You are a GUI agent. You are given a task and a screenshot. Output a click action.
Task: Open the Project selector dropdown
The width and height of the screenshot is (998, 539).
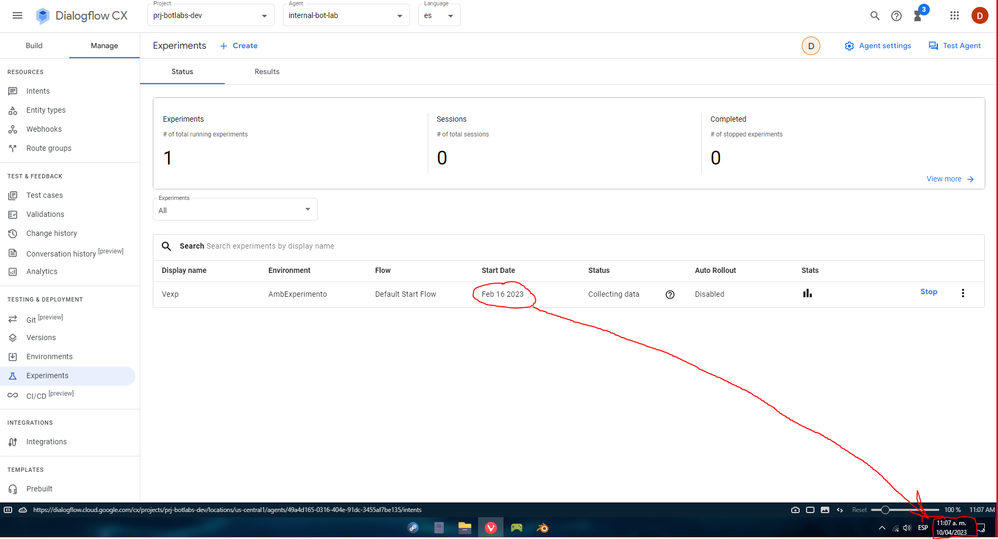pos(211,15)
